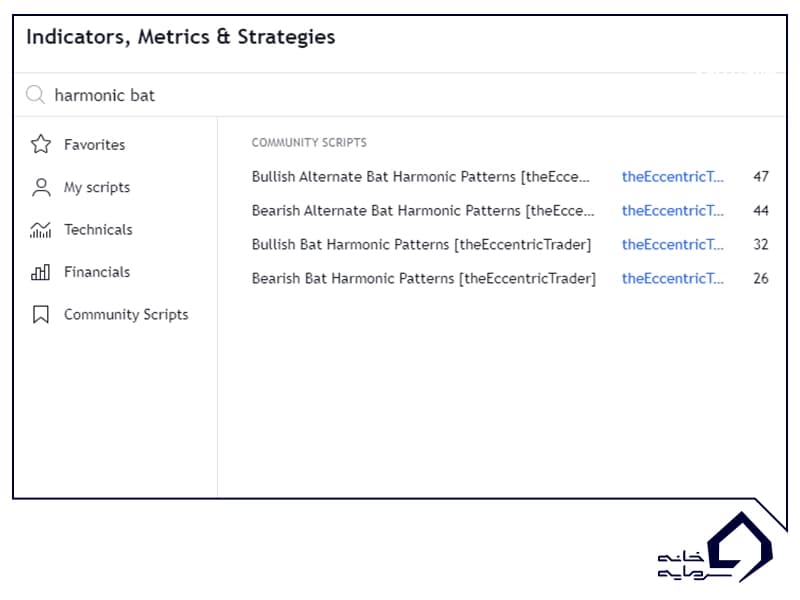Add Bullish Alternate Bat Harmonic Patterns script
This screenshot has height=600, width=800.
click(420, 177)
